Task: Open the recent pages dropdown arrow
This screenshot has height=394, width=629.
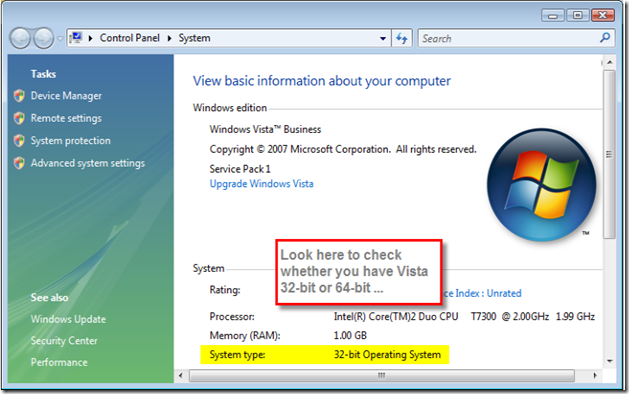Action: pos(60,39)
